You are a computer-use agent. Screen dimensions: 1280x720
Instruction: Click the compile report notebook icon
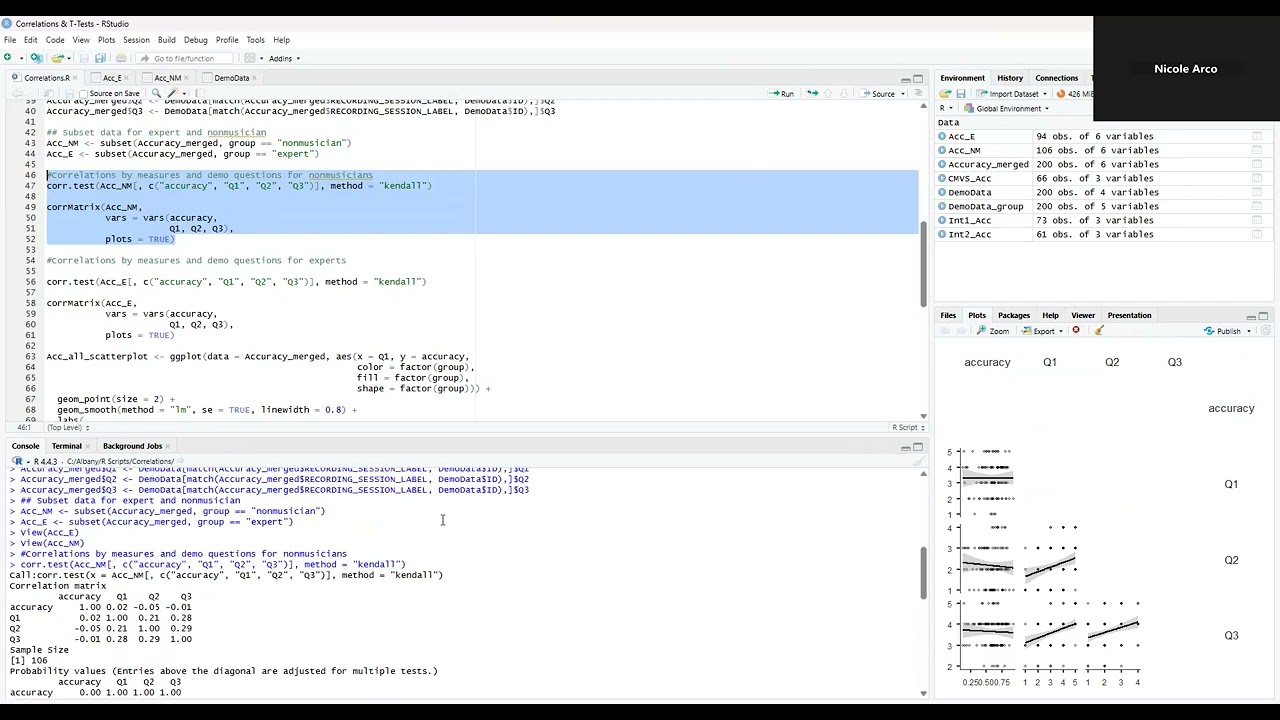pyautogui.click(x=201, y=93)
